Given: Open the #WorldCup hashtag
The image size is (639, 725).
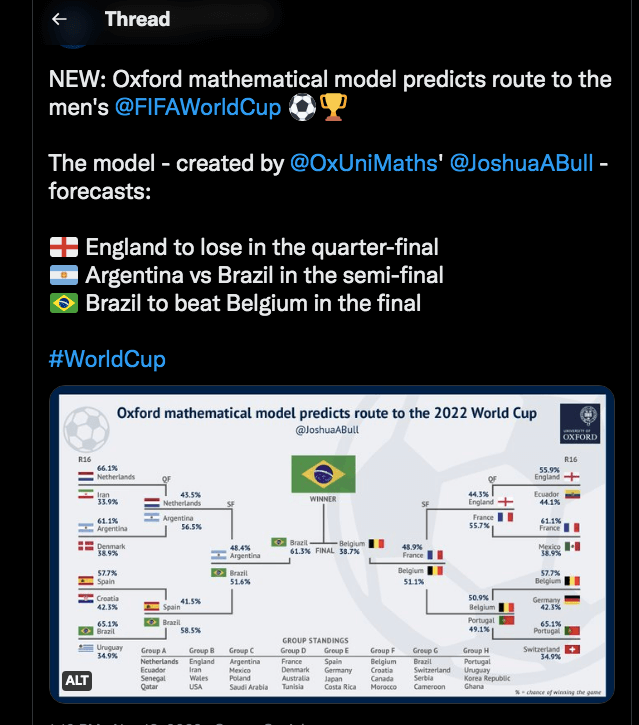Looking at the screenshot, I should (107, 359).
